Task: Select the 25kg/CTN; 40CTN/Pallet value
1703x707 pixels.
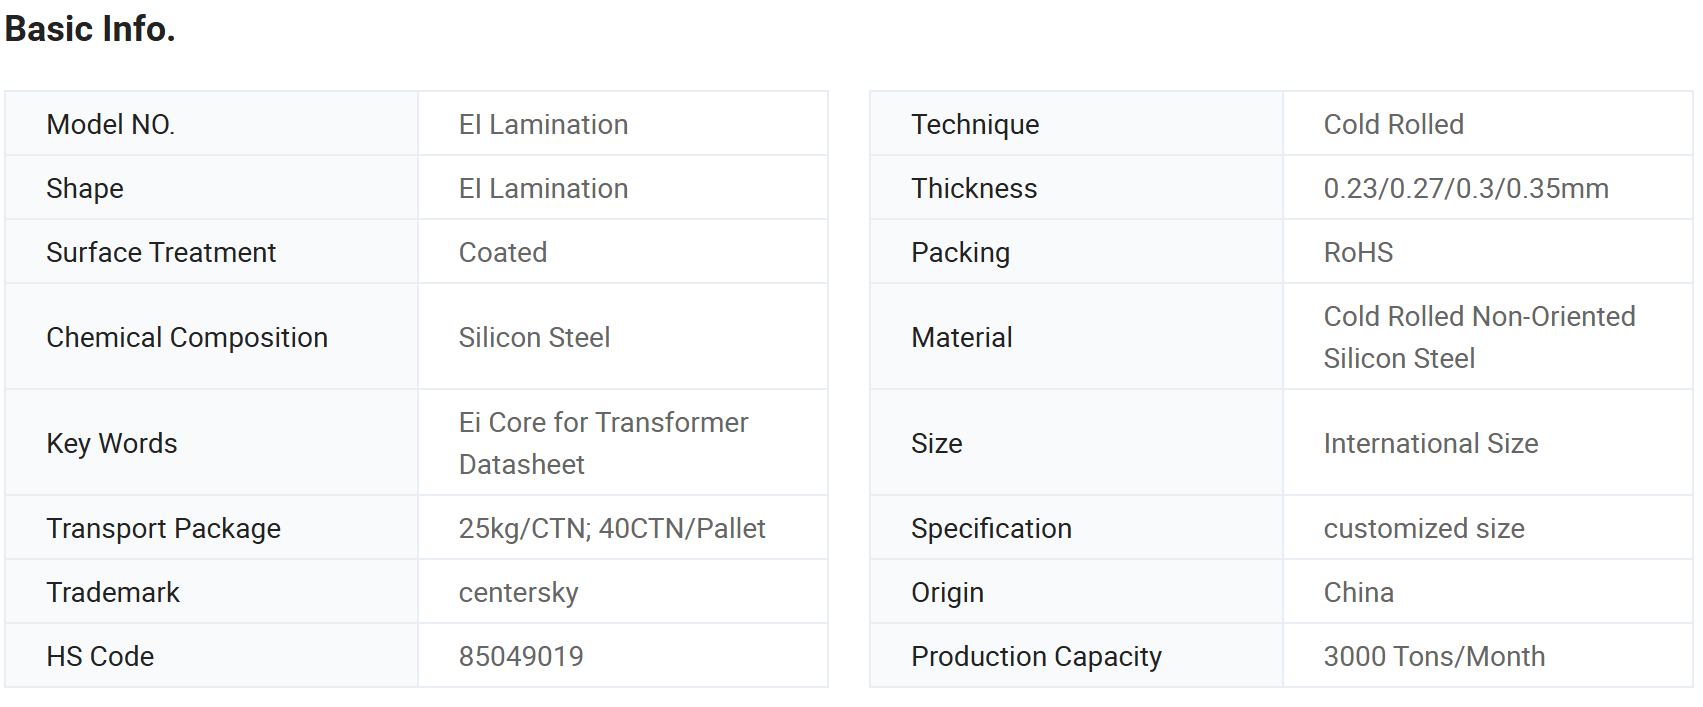Action: (x=612, y=528)
